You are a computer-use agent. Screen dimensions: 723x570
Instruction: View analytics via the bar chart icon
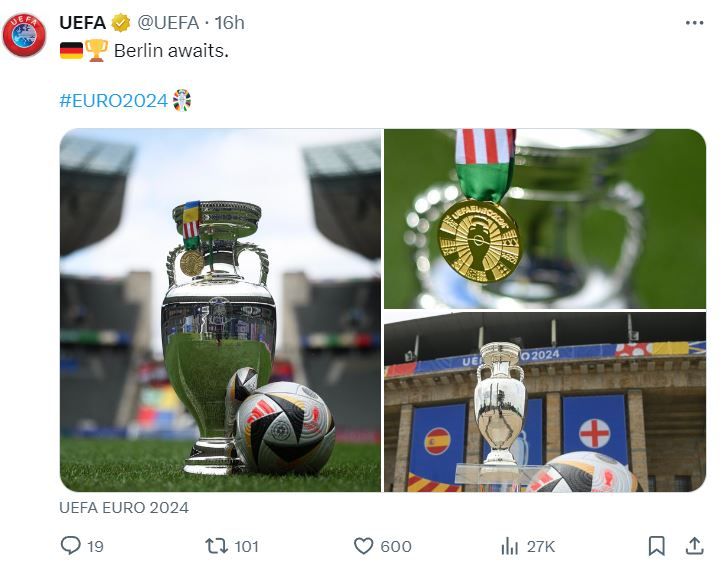510,546
